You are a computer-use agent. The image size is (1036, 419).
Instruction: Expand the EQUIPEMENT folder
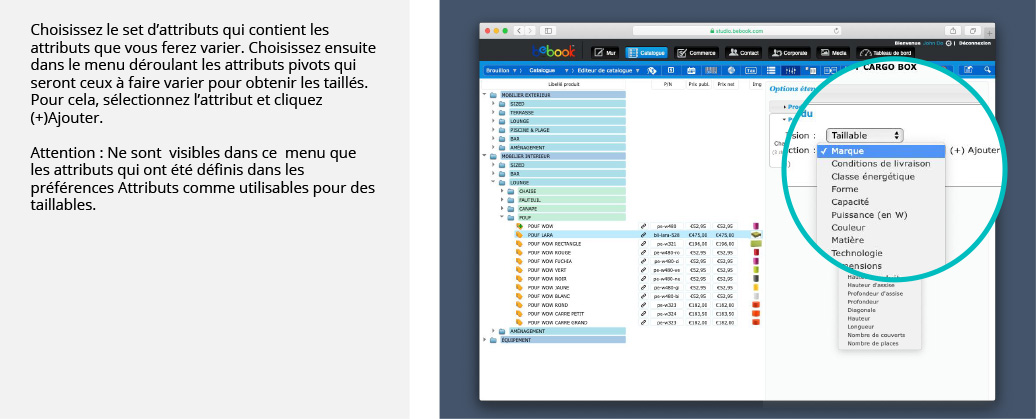484,340
